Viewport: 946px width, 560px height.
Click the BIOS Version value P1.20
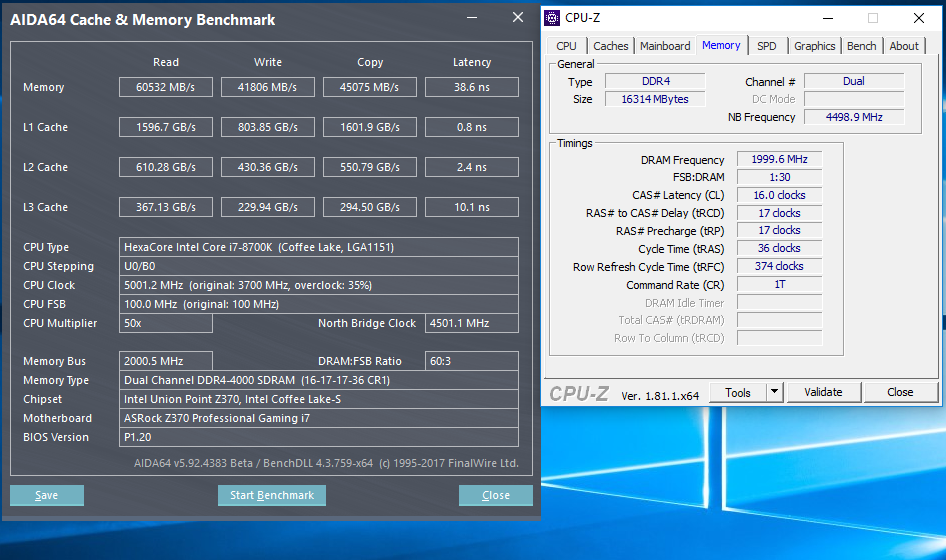tap(319, 437)
